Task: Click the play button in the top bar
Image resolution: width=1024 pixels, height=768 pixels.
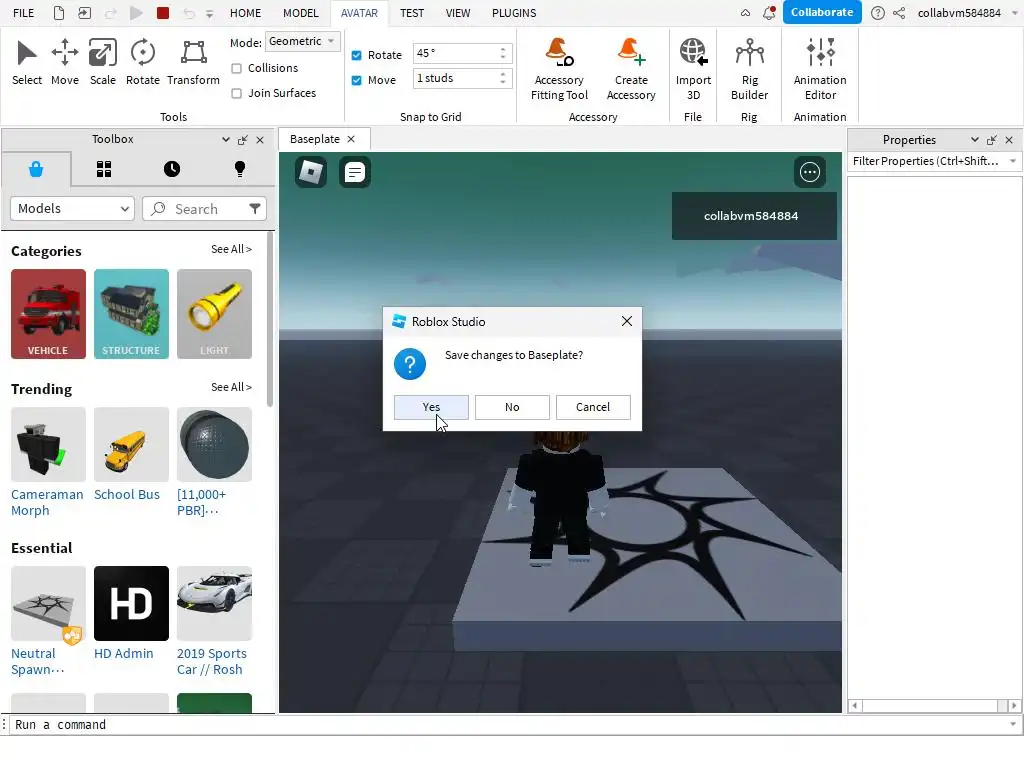Action: point(136,12)
